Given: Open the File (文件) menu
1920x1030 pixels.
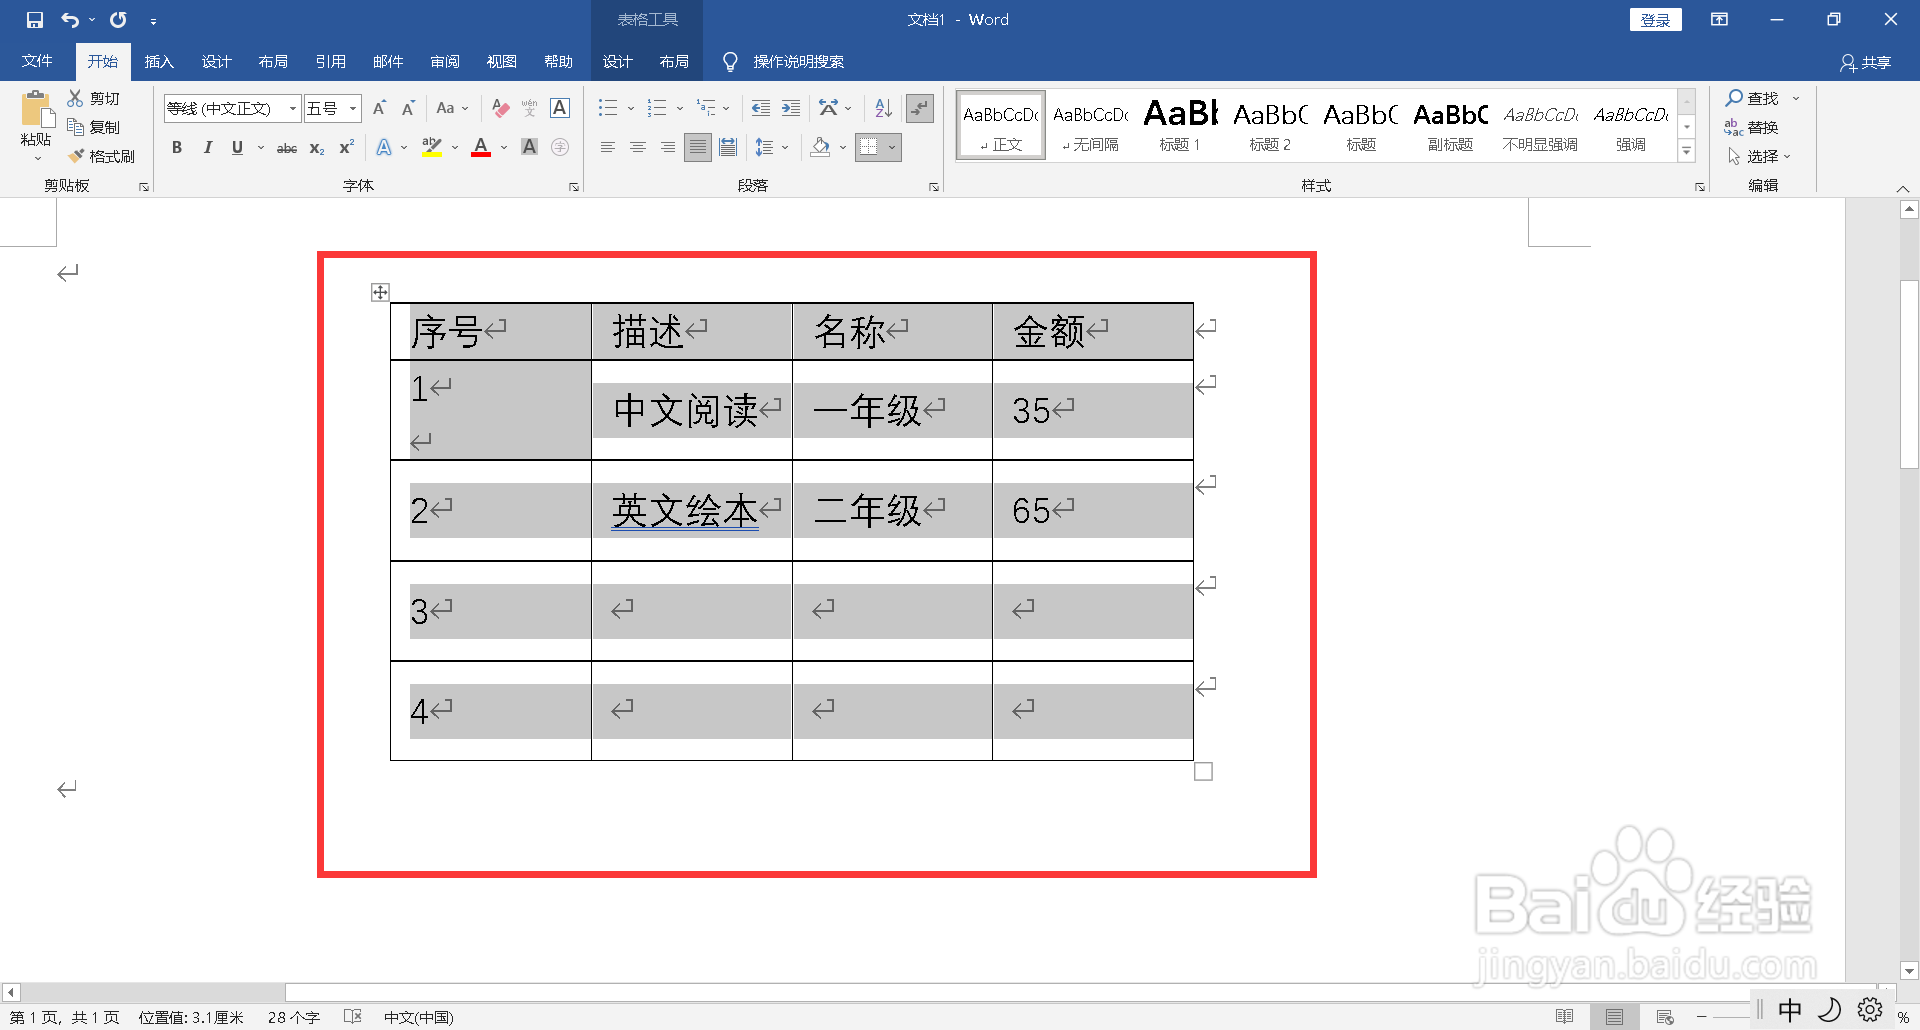Looking at the screenshot, I should click(x=37, y=62).
